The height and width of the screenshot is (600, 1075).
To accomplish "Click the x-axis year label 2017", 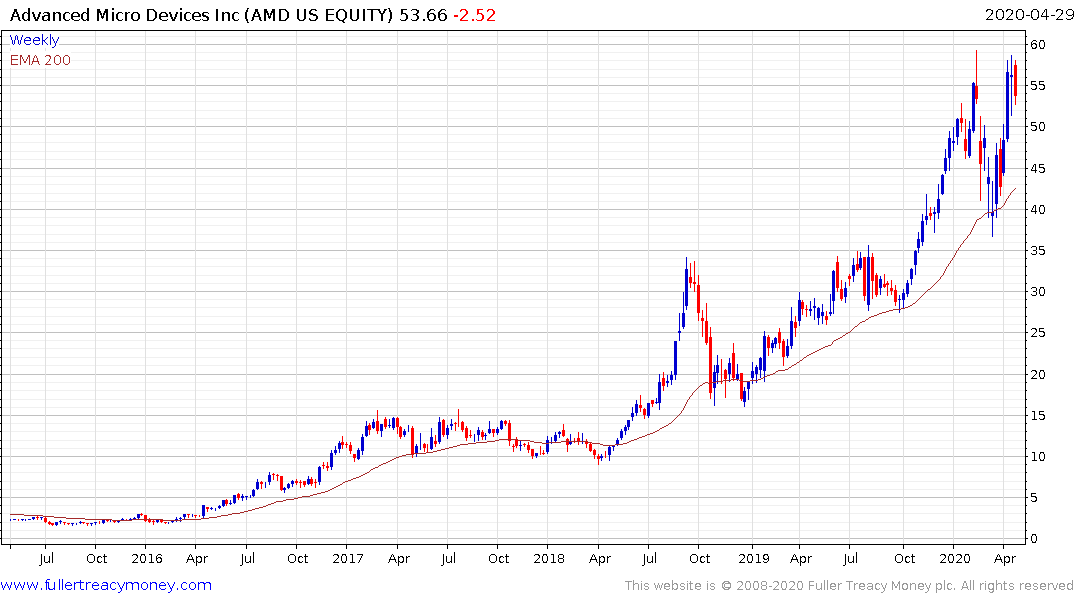I will click(x=348, y=559).
